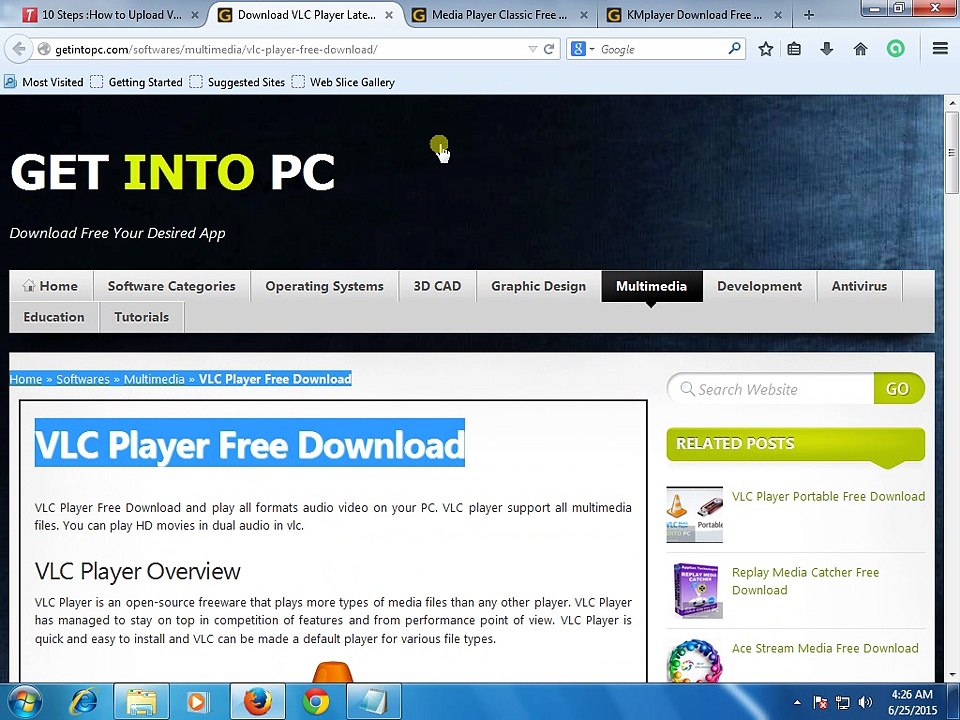
Task: Select the Multimedia menu item
Action: pyautogui.click(x=651, y=286)
